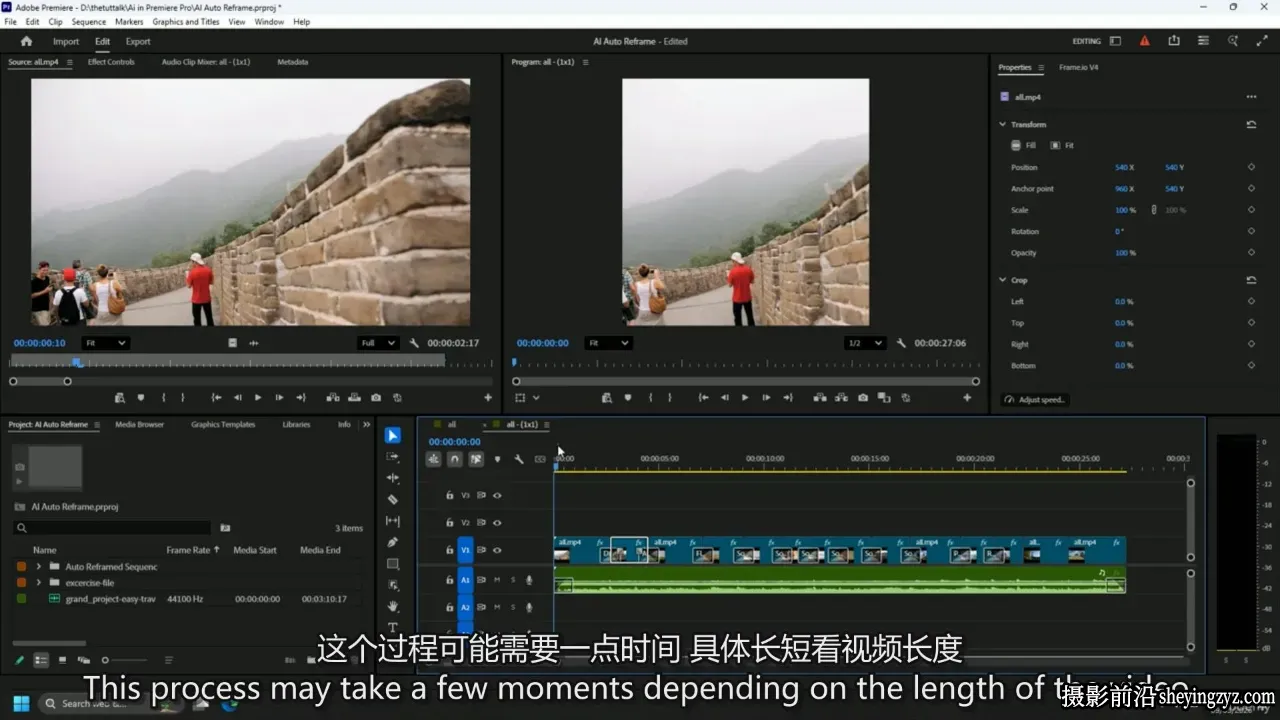Export a frame from Program monitor
The width and height of the screenshot is (1280, 720).
point(863,397)
